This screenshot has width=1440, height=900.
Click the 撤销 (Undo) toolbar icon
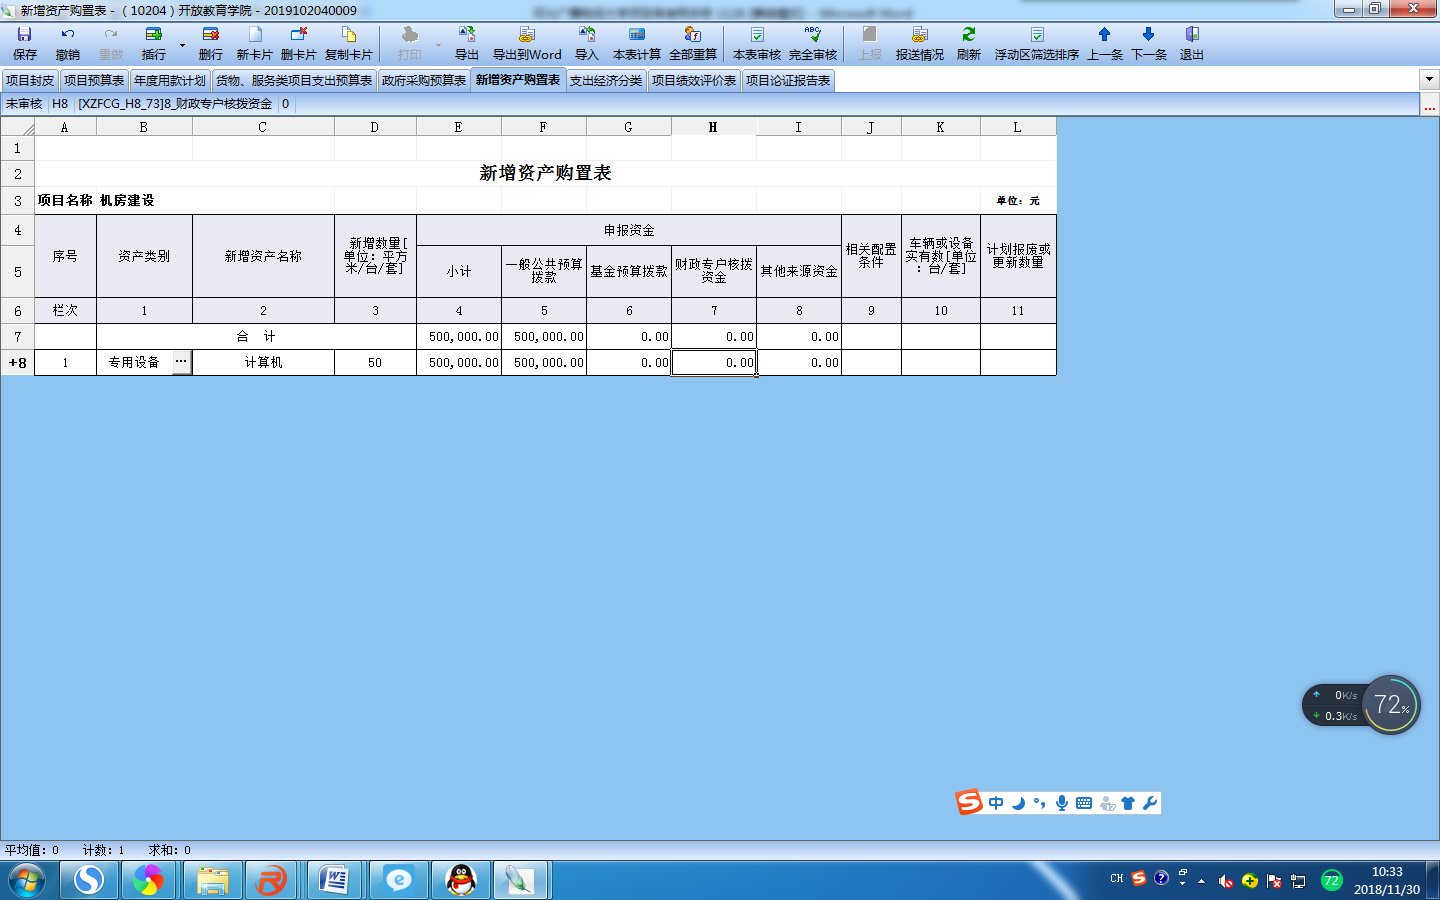click(x=68, y=44)
